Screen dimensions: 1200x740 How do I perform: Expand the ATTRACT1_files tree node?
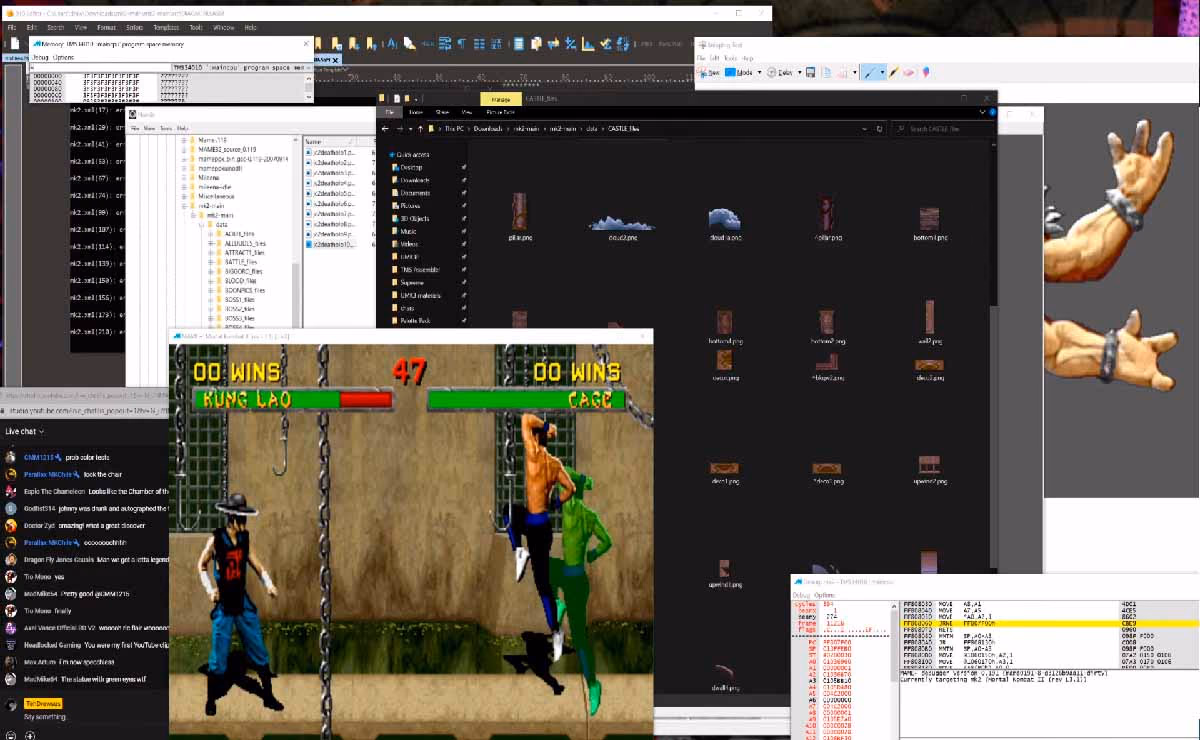211,252
